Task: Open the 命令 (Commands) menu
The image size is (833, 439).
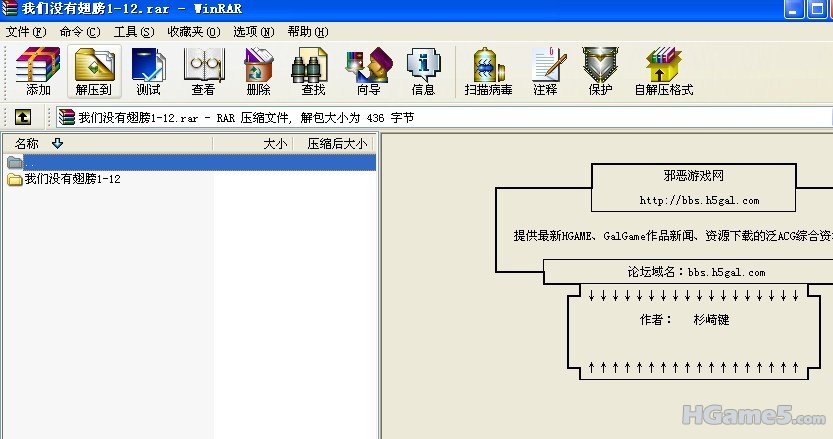Action: [x=80, y=31]
